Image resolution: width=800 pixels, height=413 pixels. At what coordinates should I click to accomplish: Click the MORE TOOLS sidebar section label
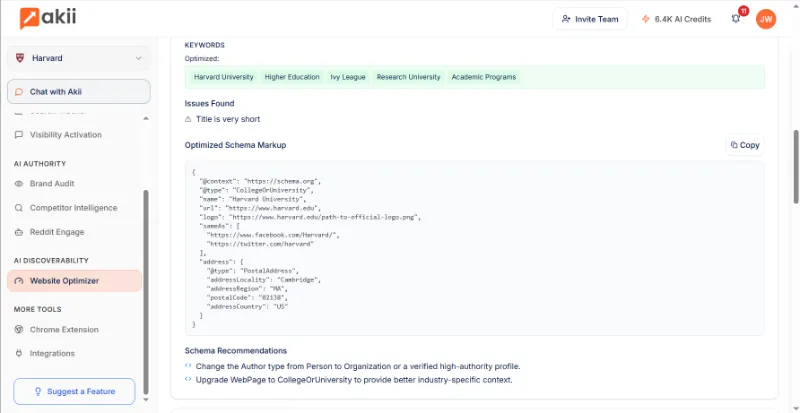pos(37,309)
